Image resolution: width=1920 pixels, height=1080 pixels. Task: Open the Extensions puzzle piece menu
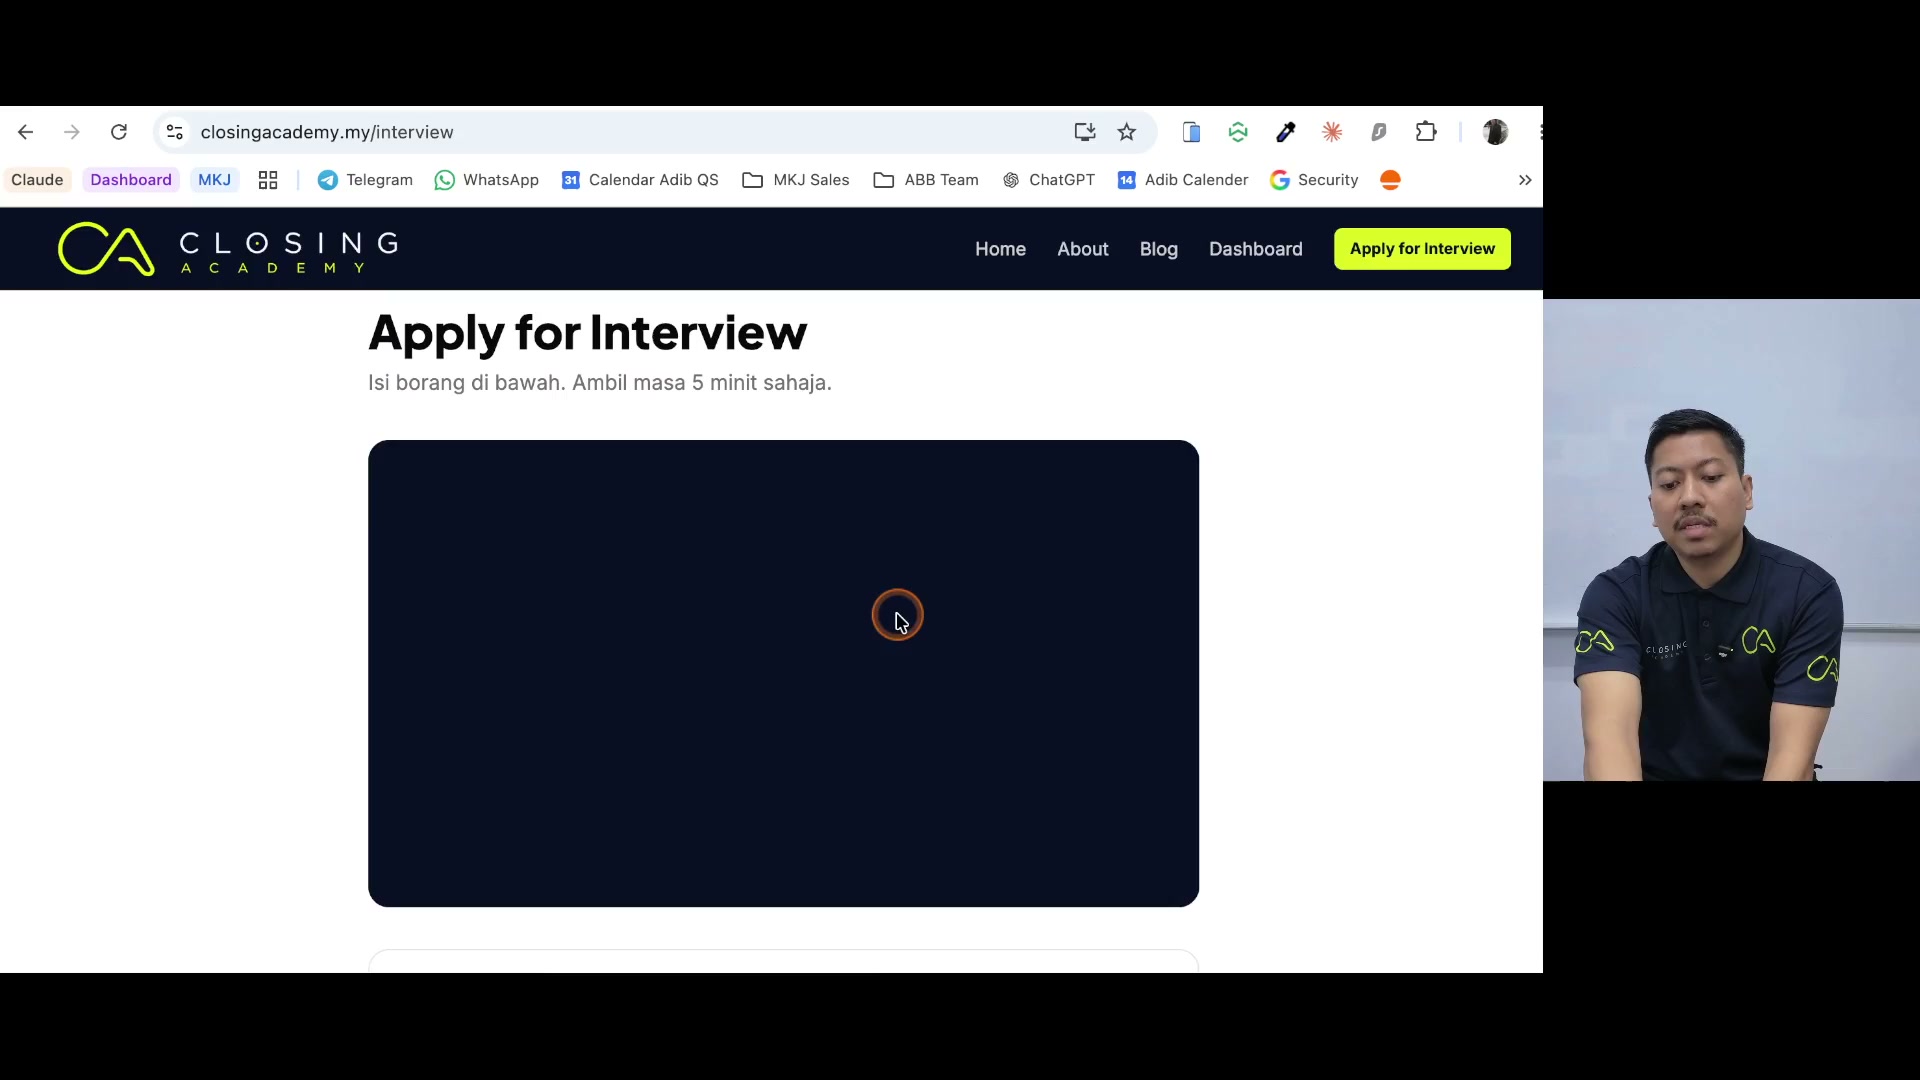tap(1426, 132)
